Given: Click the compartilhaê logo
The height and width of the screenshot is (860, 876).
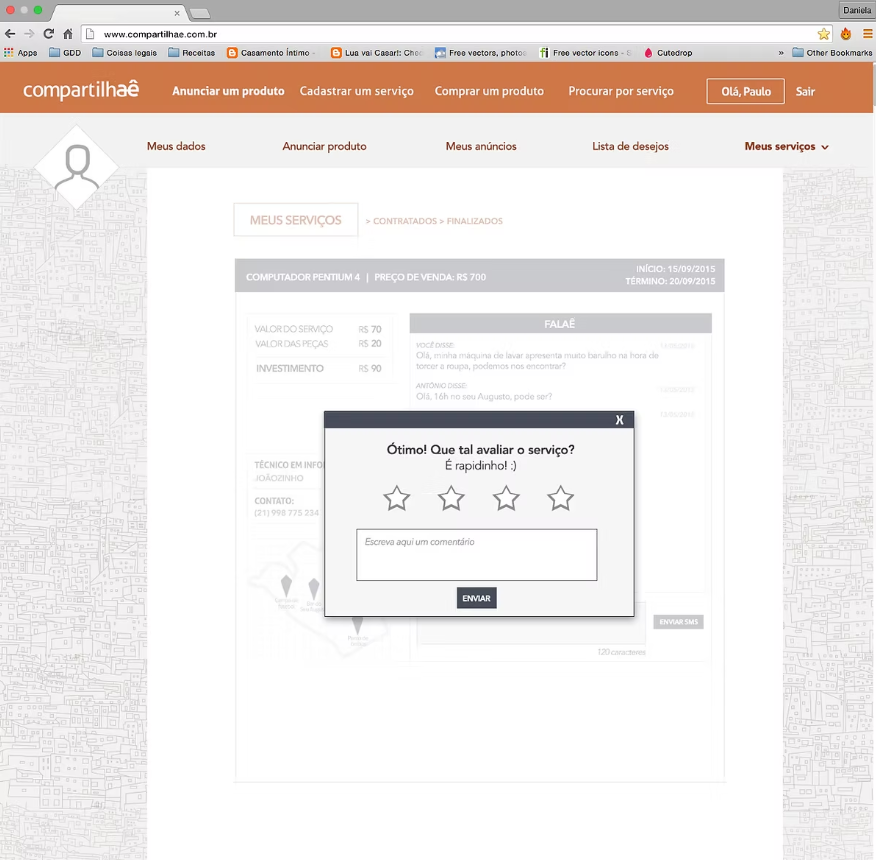Looking at the screenshot, I should click(x=81, y=91).
